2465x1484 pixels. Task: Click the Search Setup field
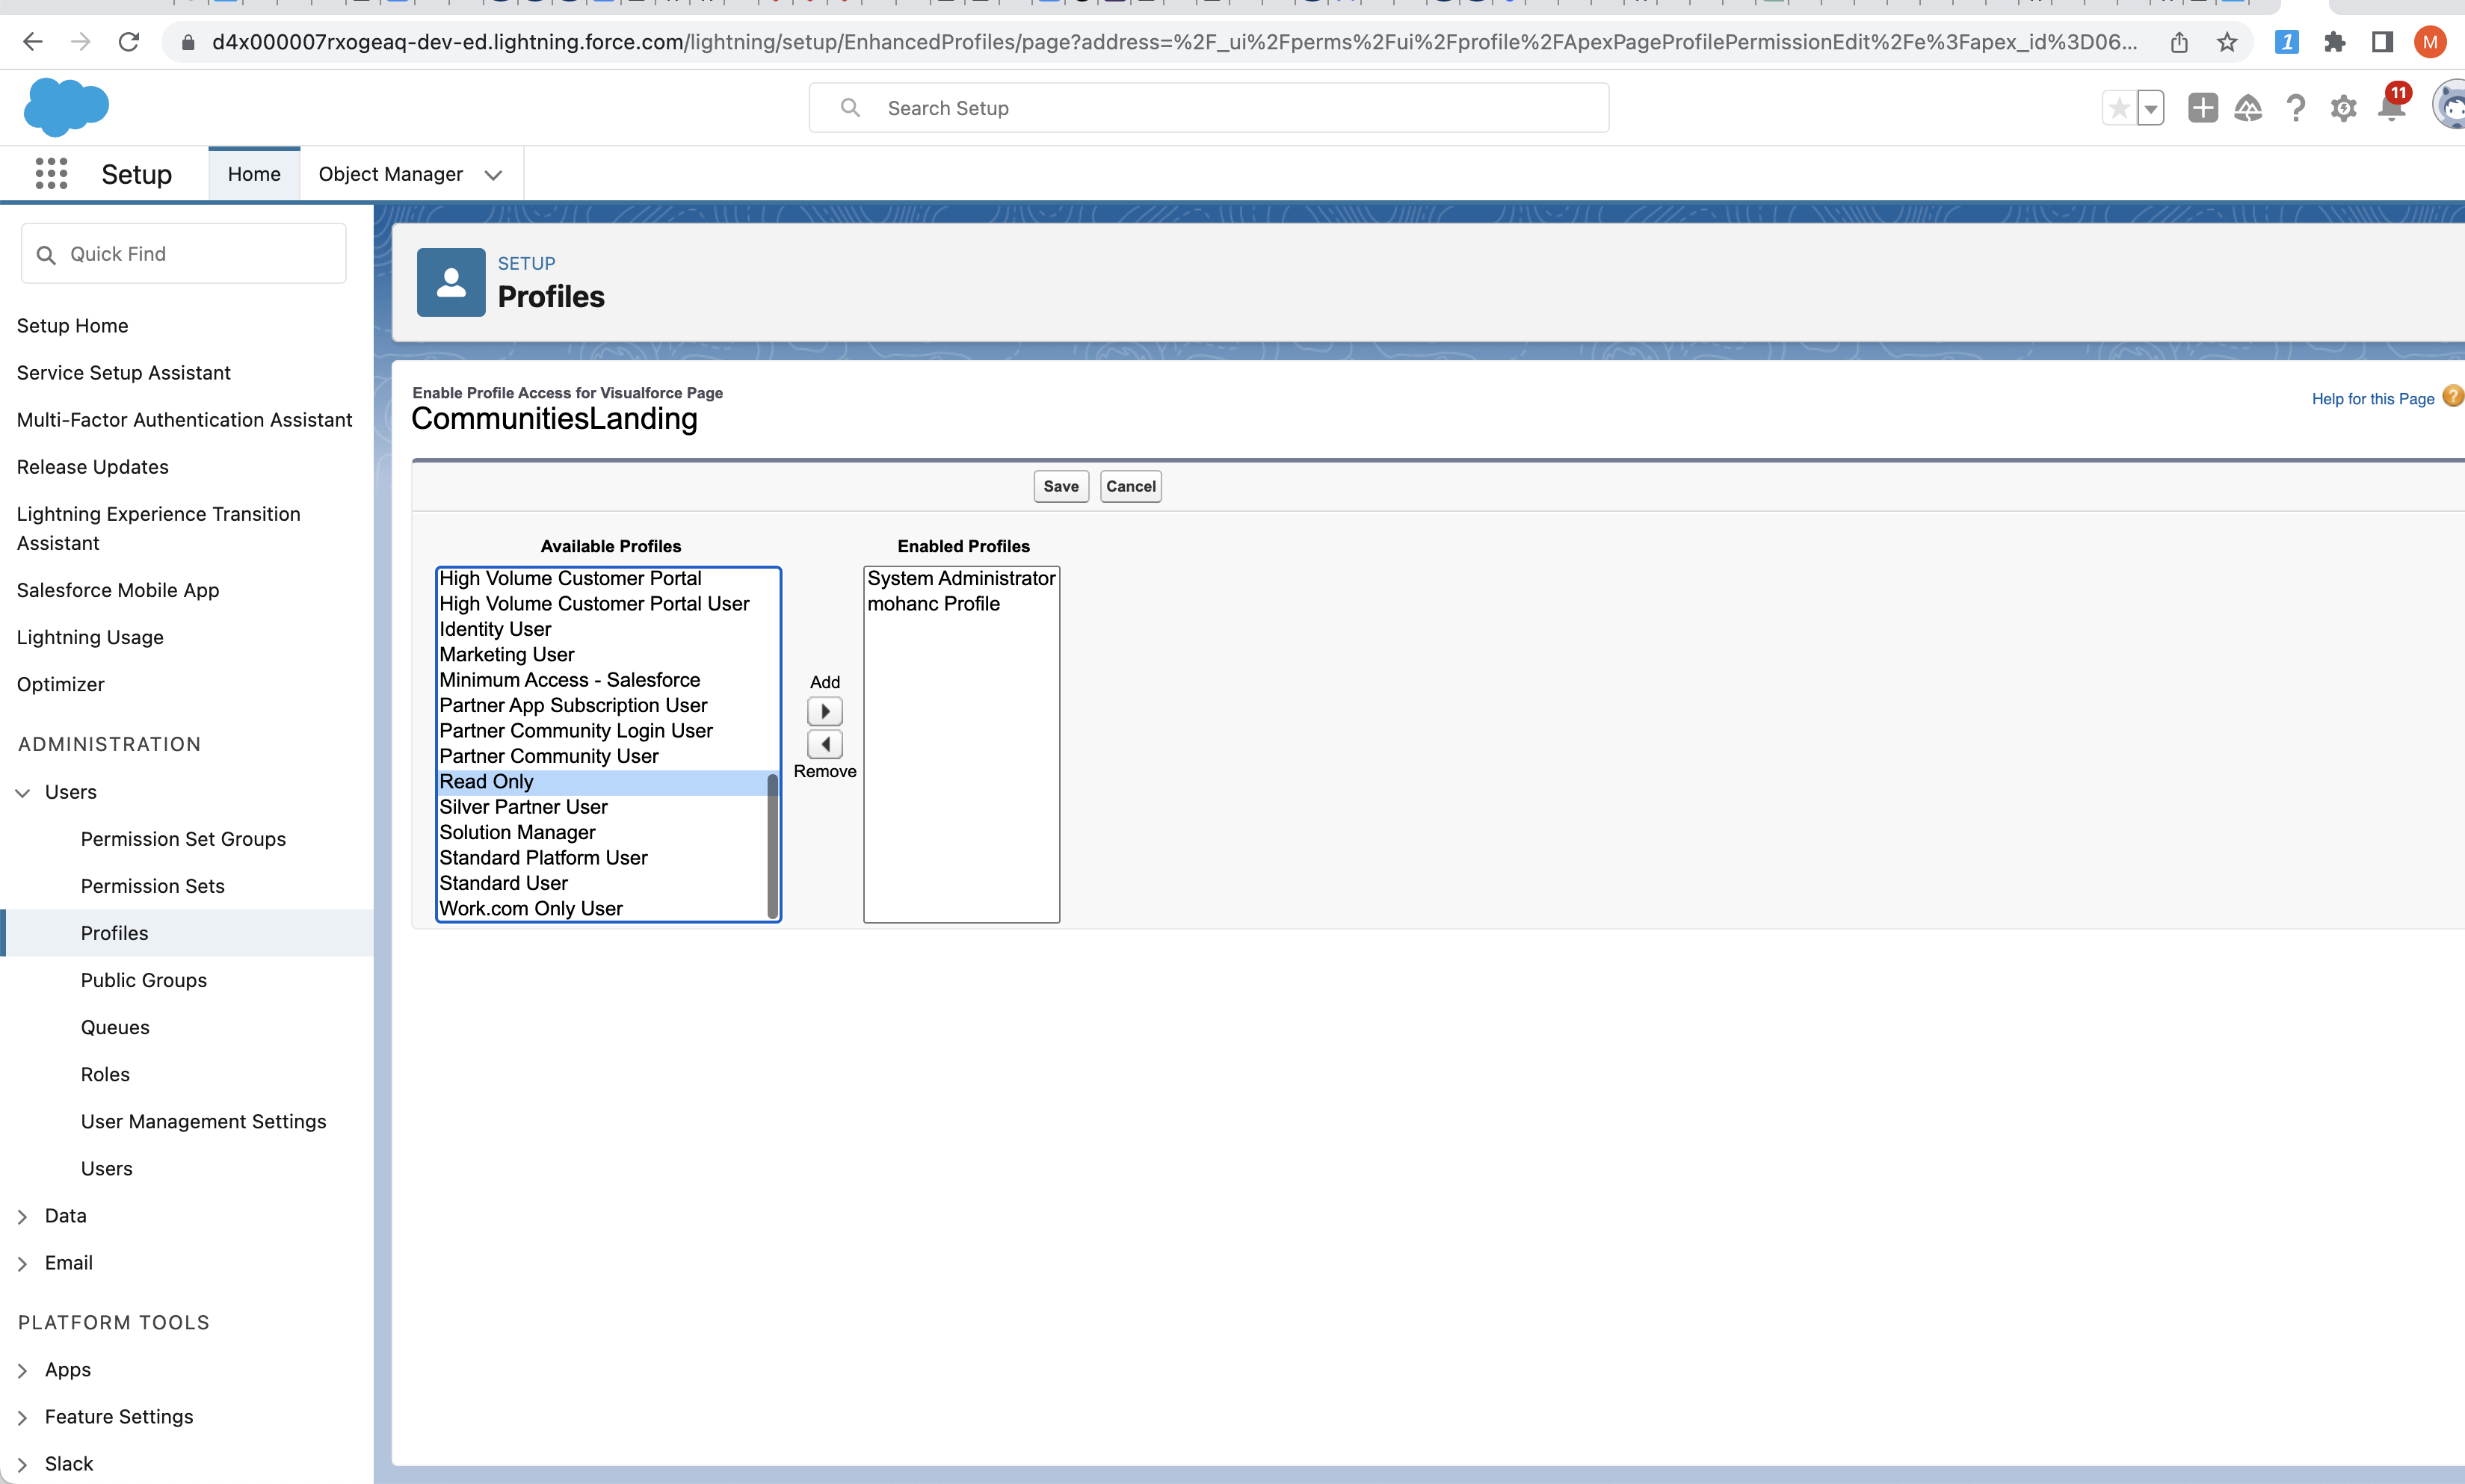1208,108
